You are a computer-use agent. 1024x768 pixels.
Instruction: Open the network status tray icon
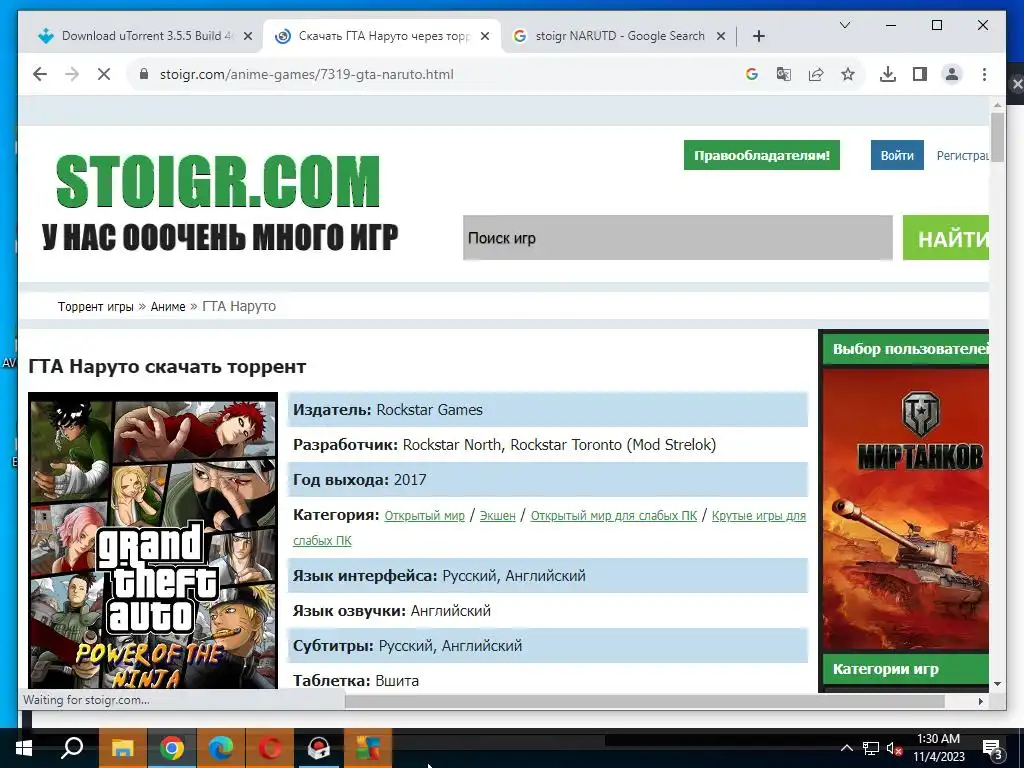tap(871, 748)
